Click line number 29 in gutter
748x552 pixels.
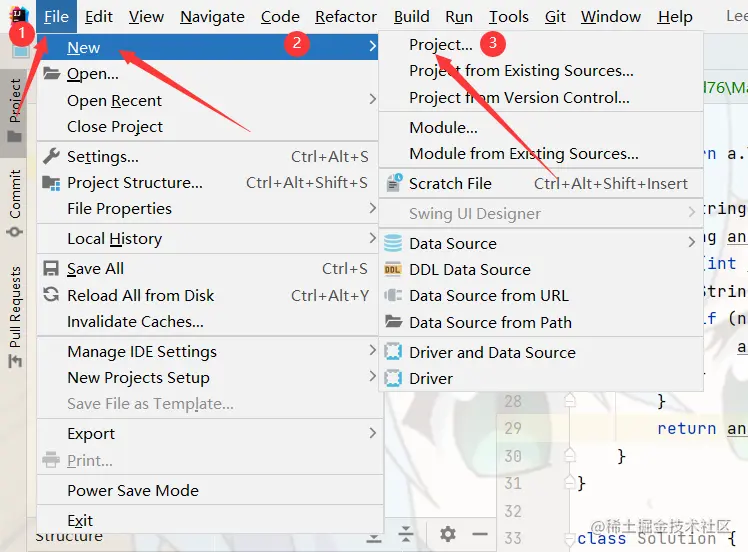point(513,428)
